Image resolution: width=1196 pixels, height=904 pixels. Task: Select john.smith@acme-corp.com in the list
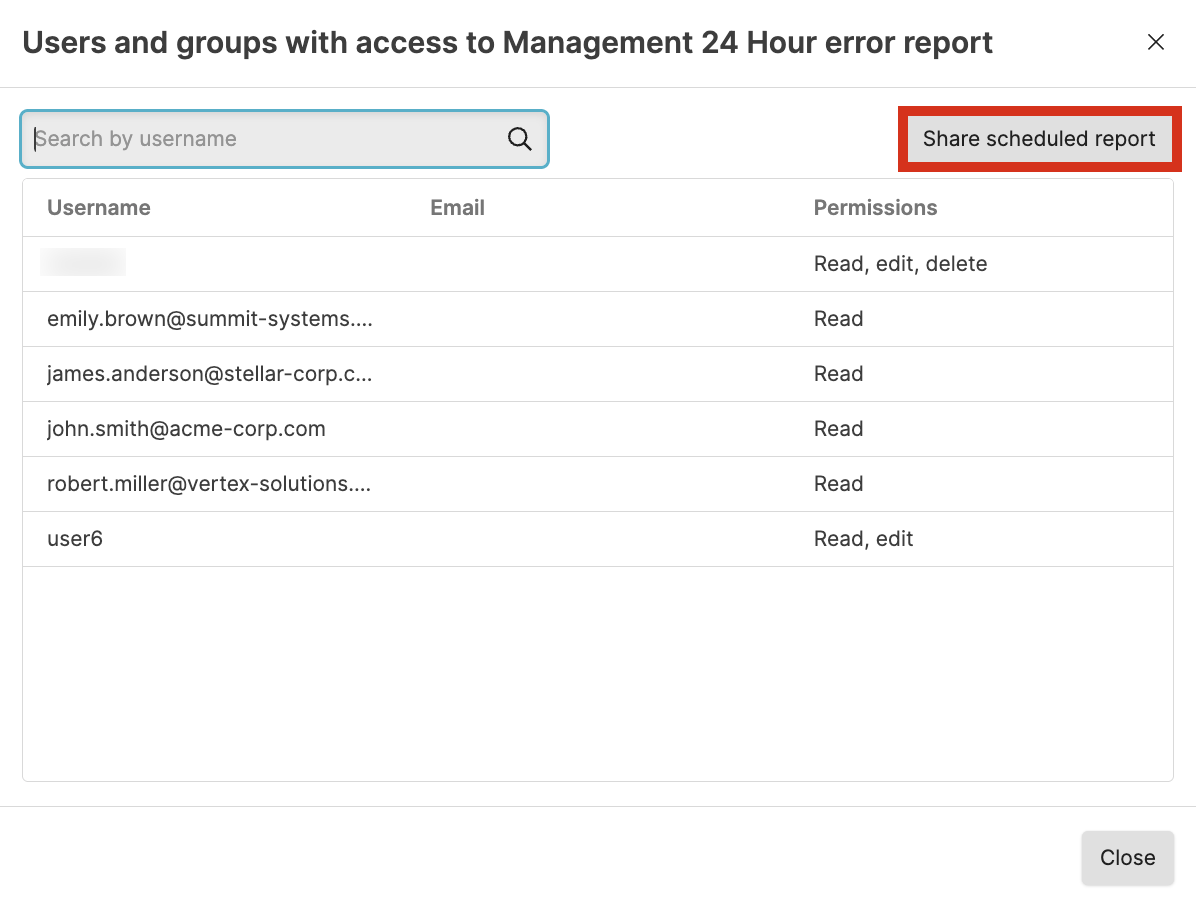pyautogui.click(x=186, y=429)
